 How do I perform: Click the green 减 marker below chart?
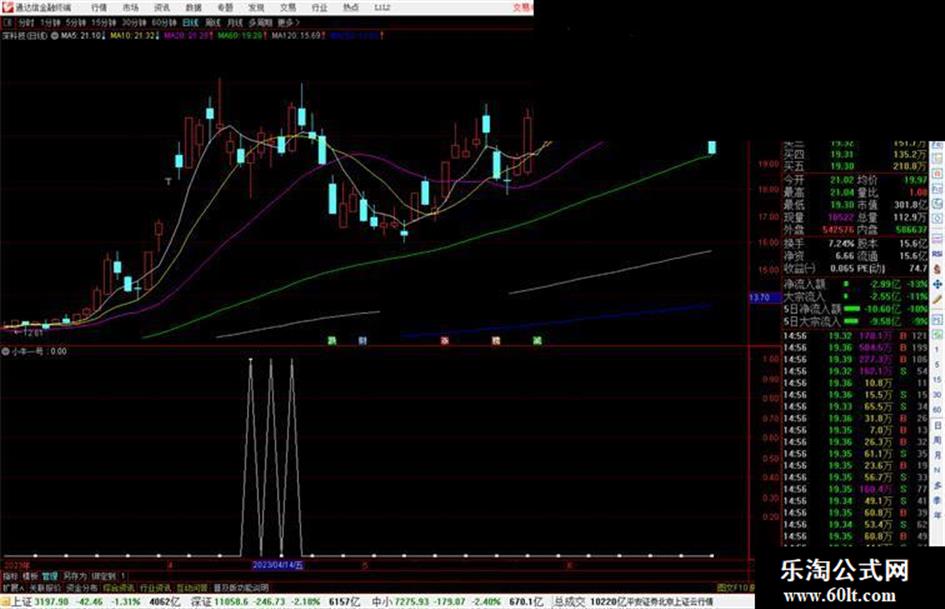coord(537,341)
